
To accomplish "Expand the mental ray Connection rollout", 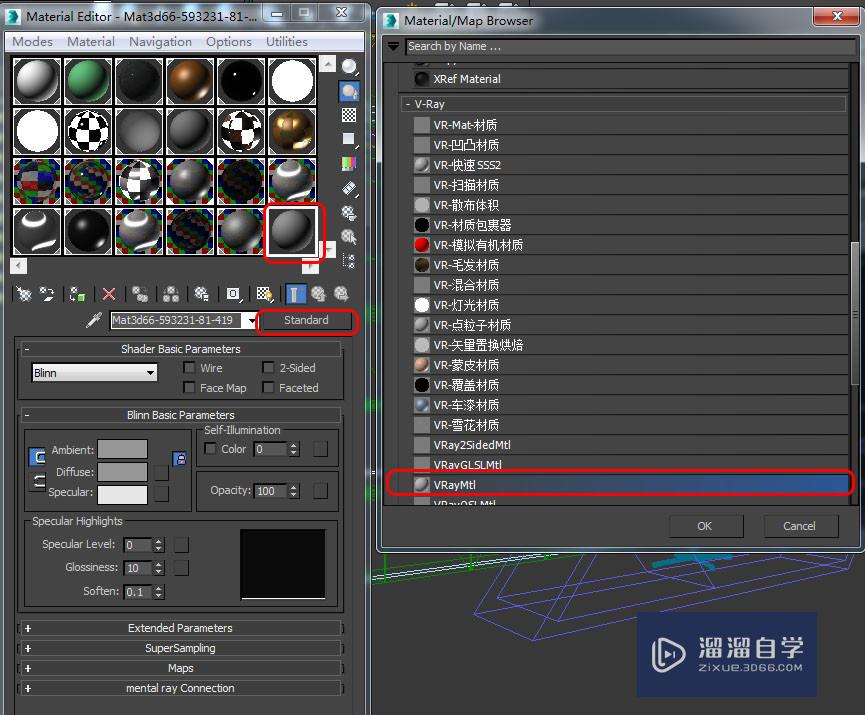I will pyautogui.click(x=180, y=688).
